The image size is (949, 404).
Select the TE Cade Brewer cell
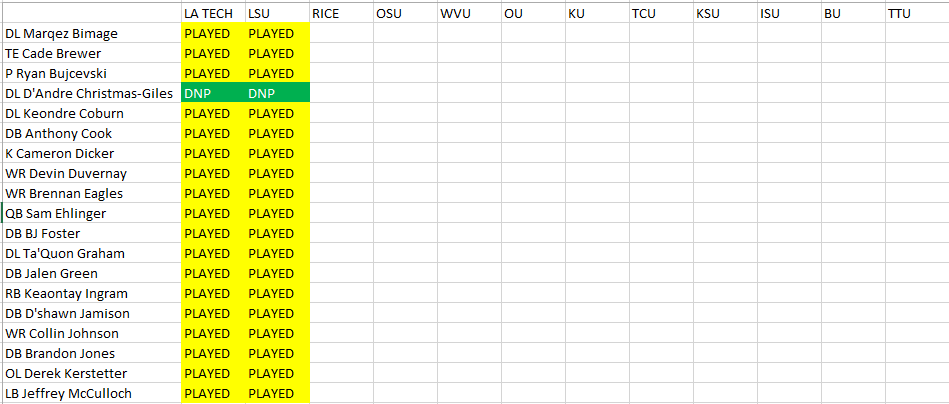click(x=91, y=53)
